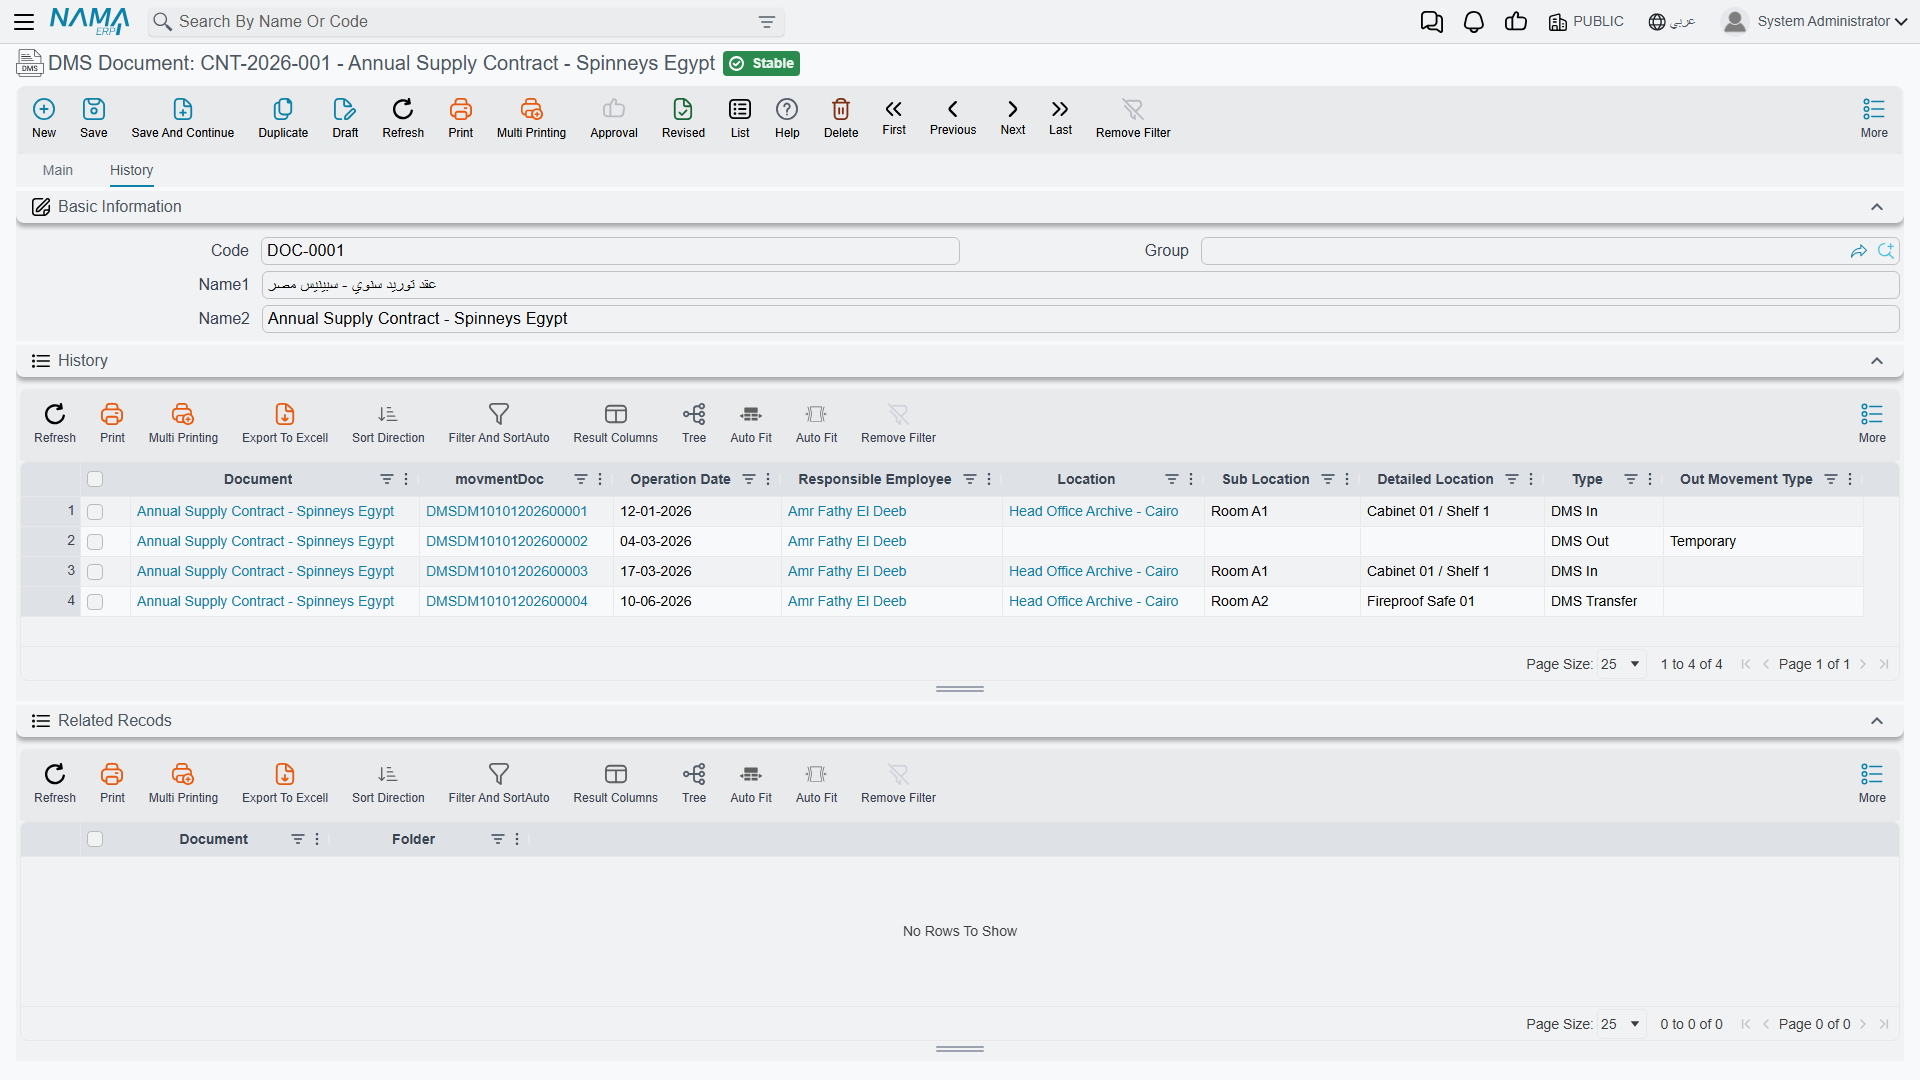This screenshot has width=1920, height=1080.
Task: Select History row 4 checkbox
Action: coord(95,602)
